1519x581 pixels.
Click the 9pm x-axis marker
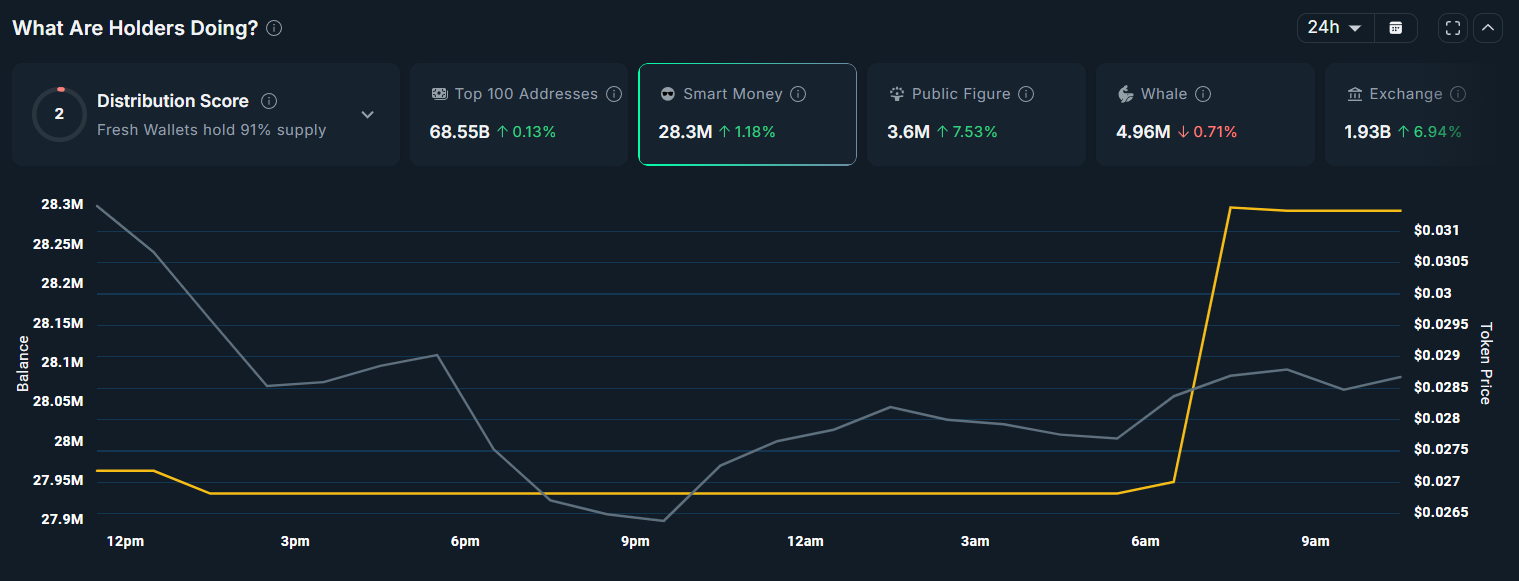click(635, 542)
